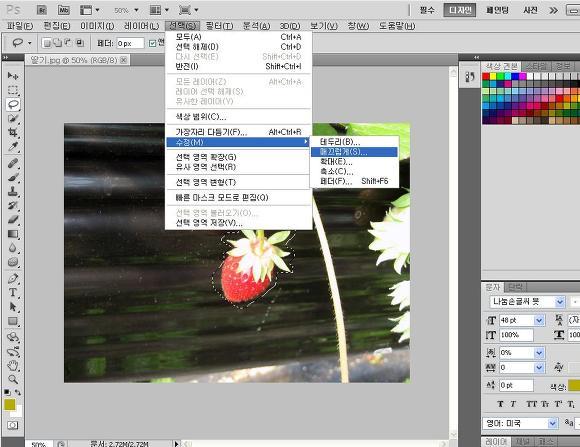Click the Quick Mask mode icon
Screen dimensions: 580x447
coord(13,425)
